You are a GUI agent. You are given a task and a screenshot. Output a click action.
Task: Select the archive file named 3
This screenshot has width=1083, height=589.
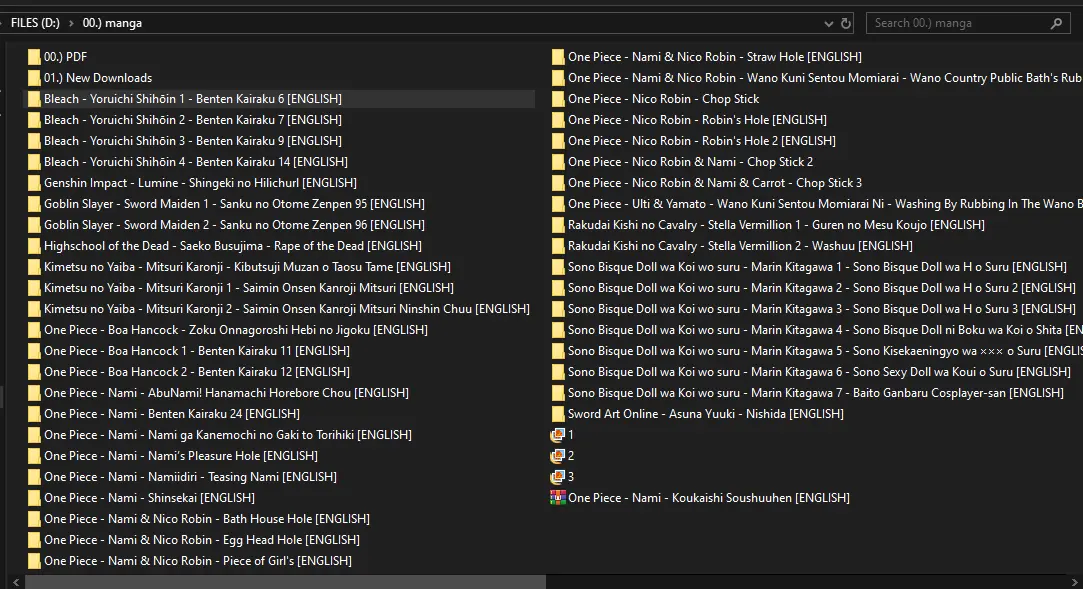pyautogui.click(x=563, y=477)
